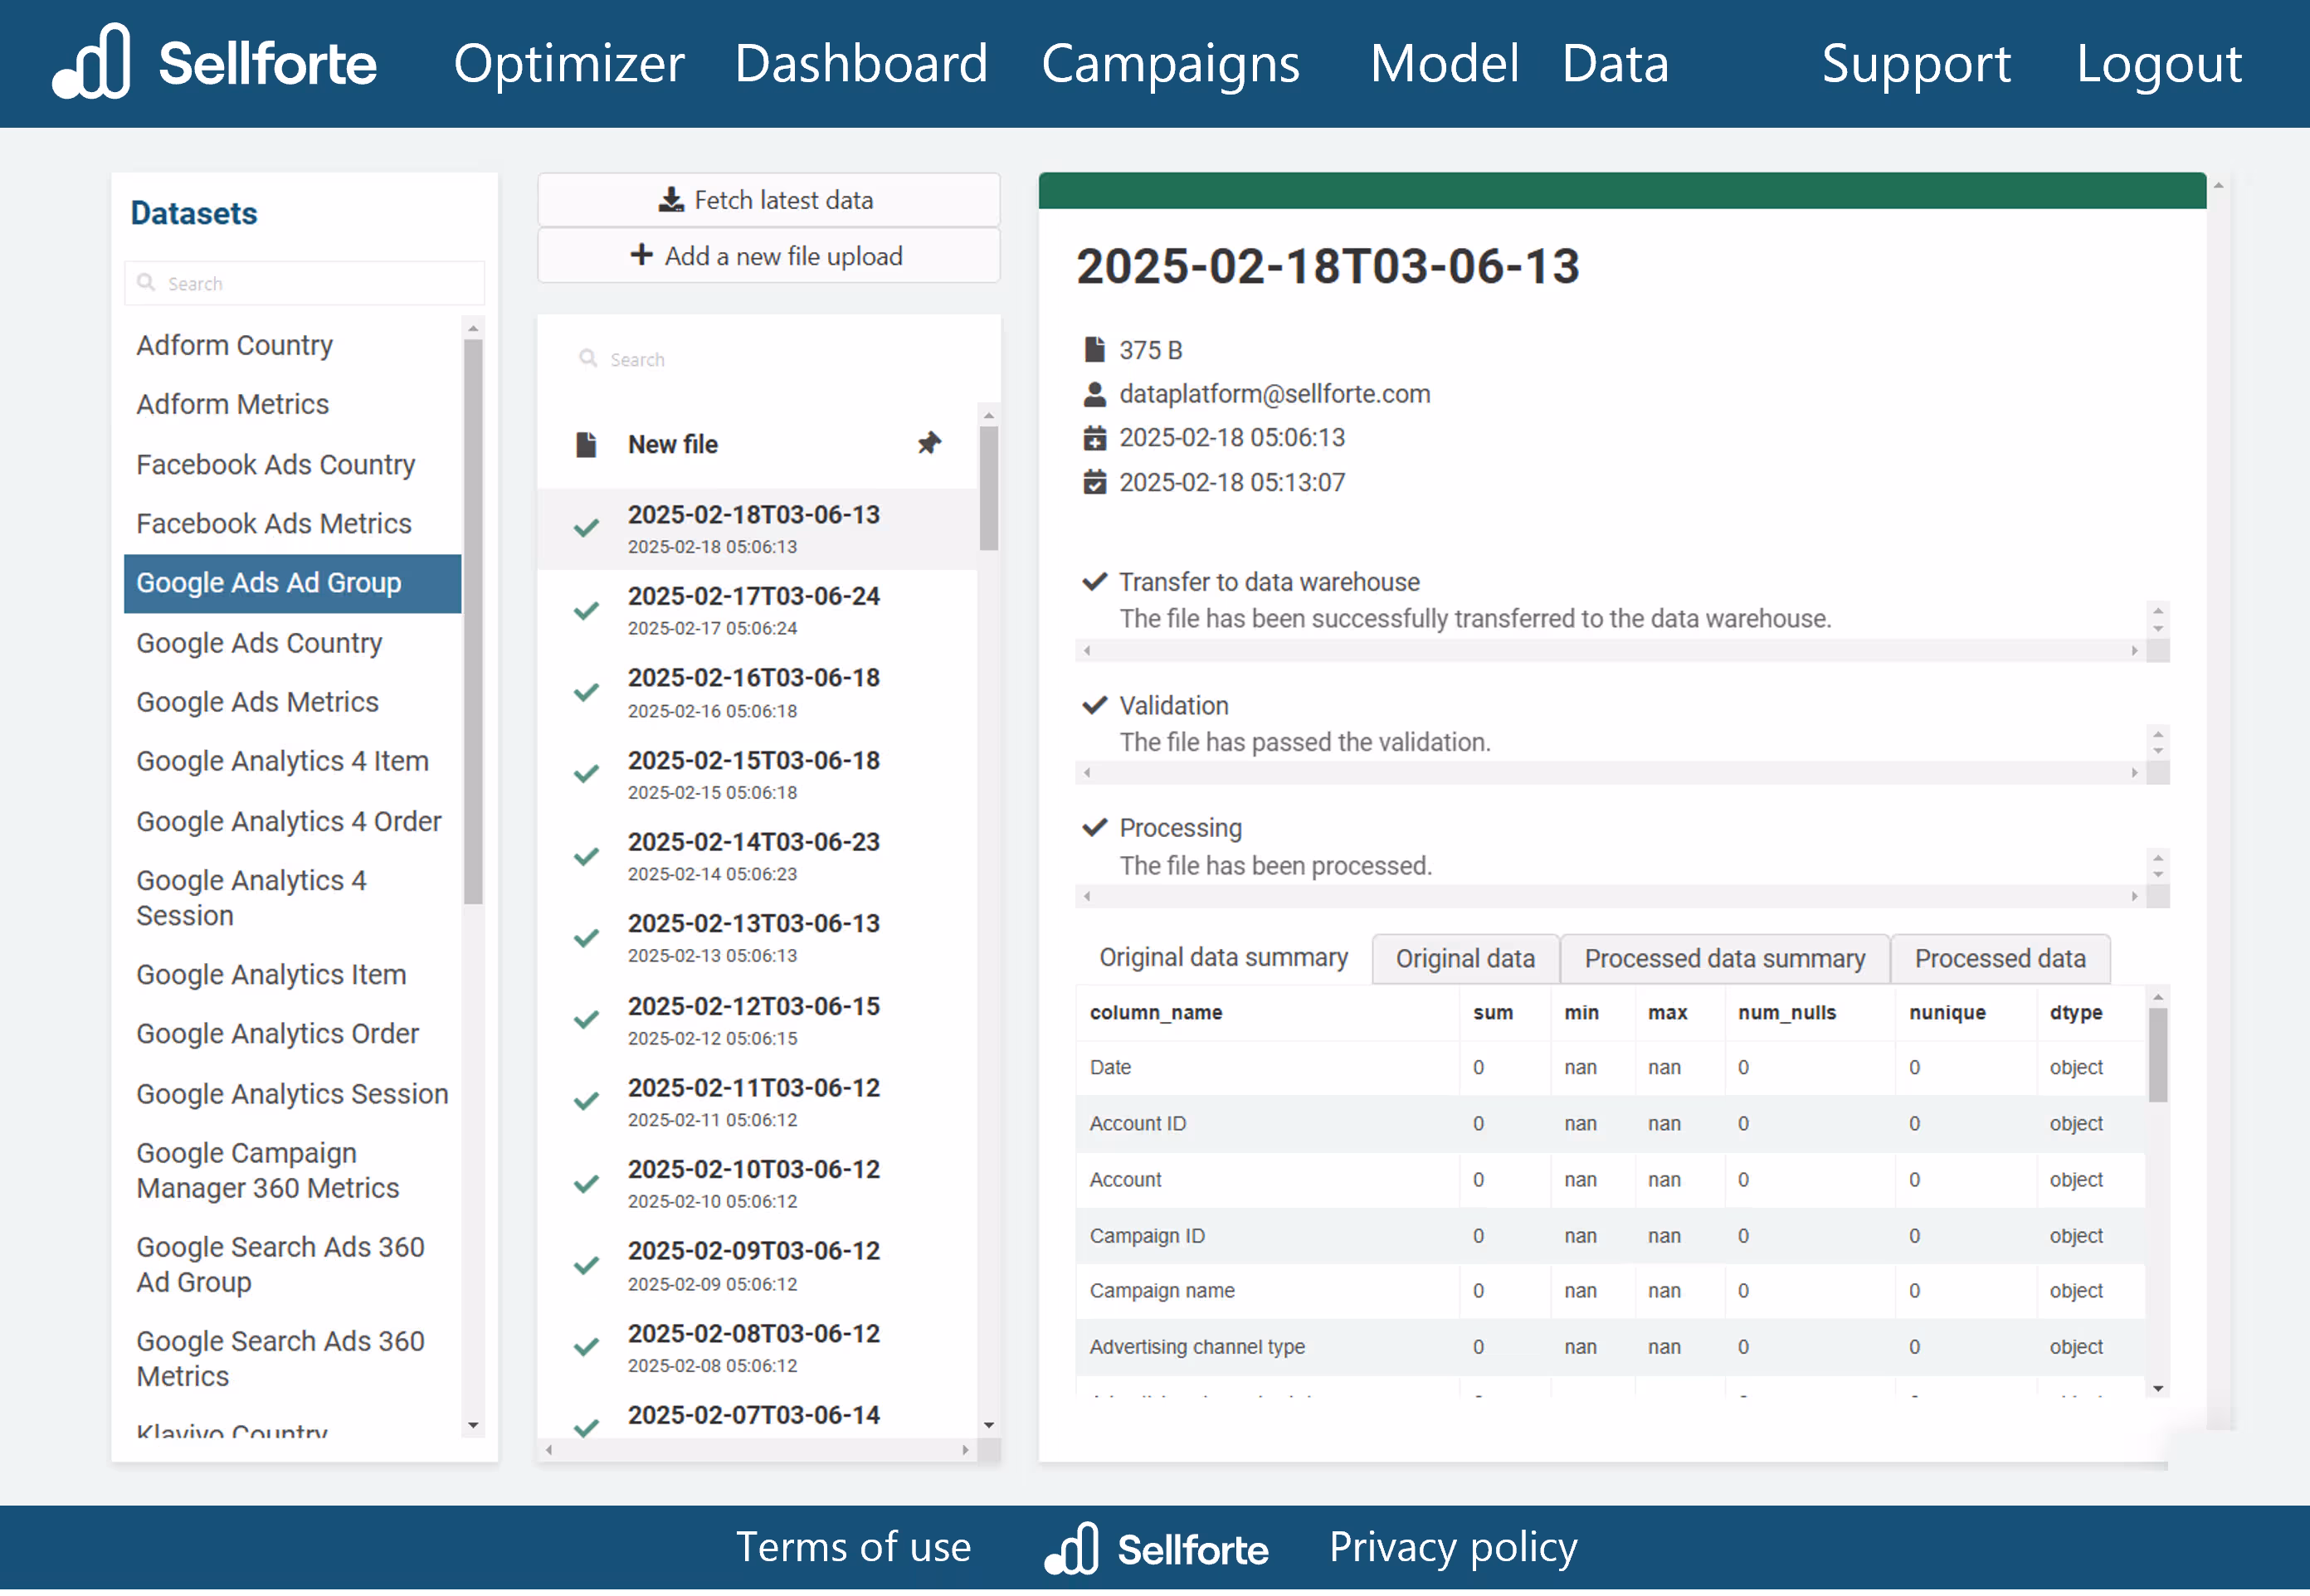
Task: Click the file icon beside New file
Action: click(x=587, y=444)
